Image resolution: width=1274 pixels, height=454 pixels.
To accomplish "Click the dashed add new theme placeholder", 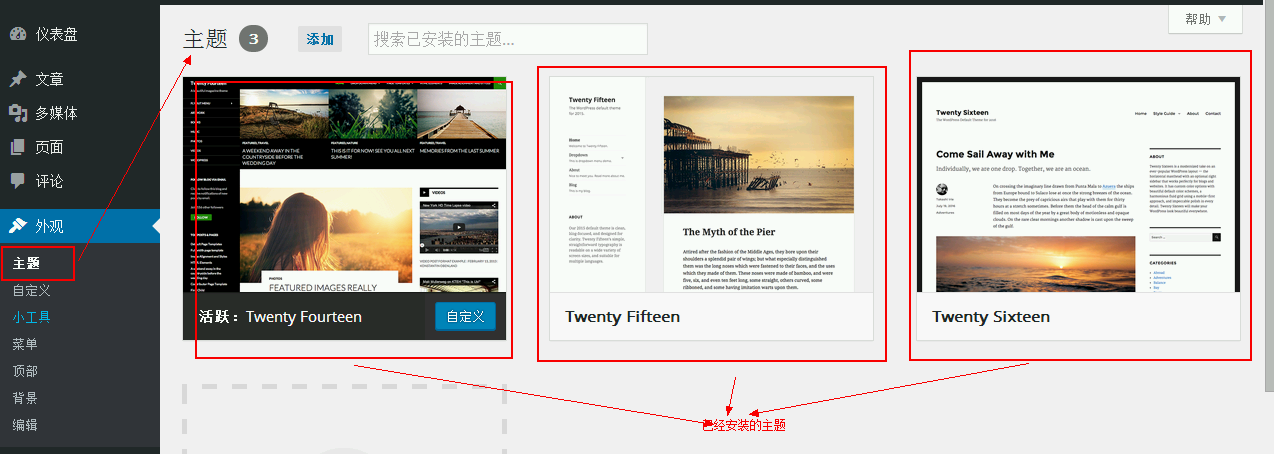I will 345,420.
